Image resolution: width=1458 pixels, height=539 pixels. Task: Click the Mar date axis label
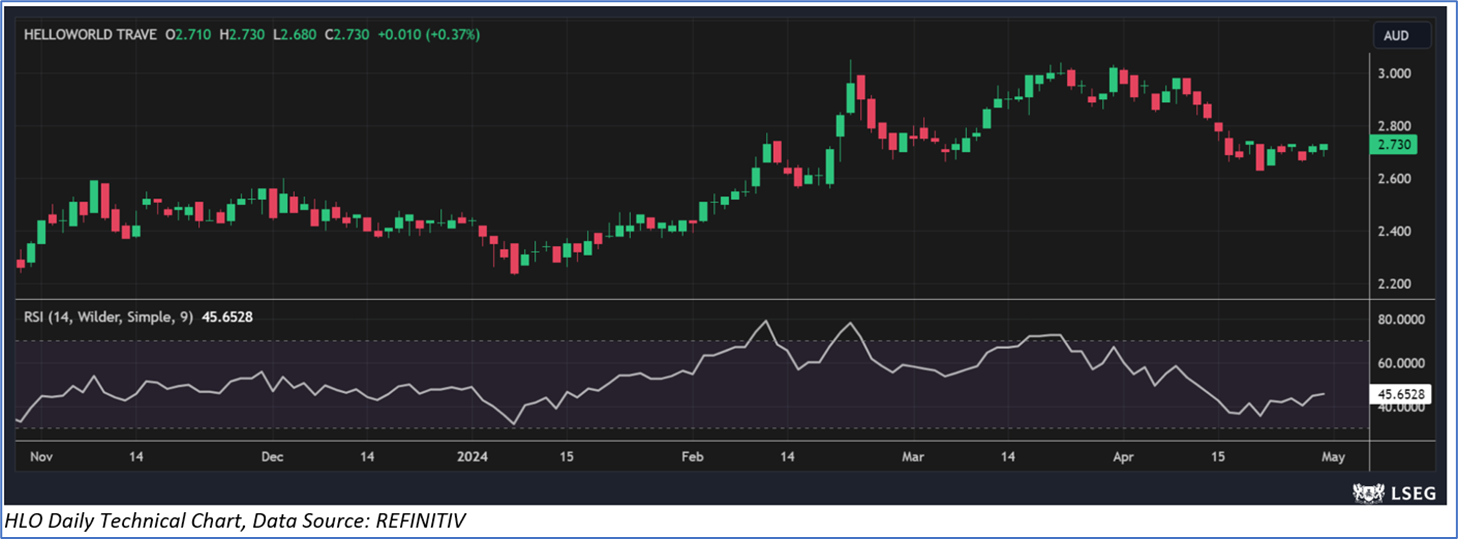click(913, 456)
